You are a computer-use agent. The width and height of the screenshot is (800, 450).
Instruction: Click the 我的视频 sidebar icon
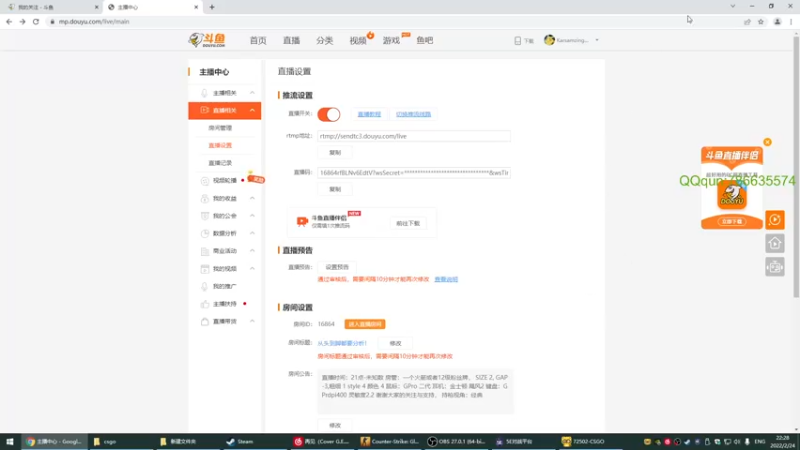(205, 268)
